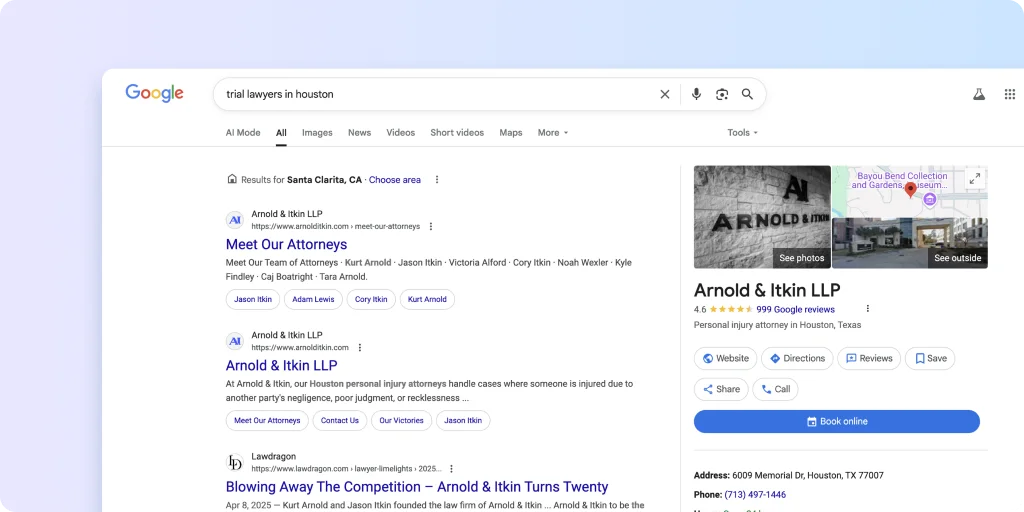Screen dimensions: 1024x512
Task: Click Arnold & Itkin favicon of second result
Action: tap(234, 341)
